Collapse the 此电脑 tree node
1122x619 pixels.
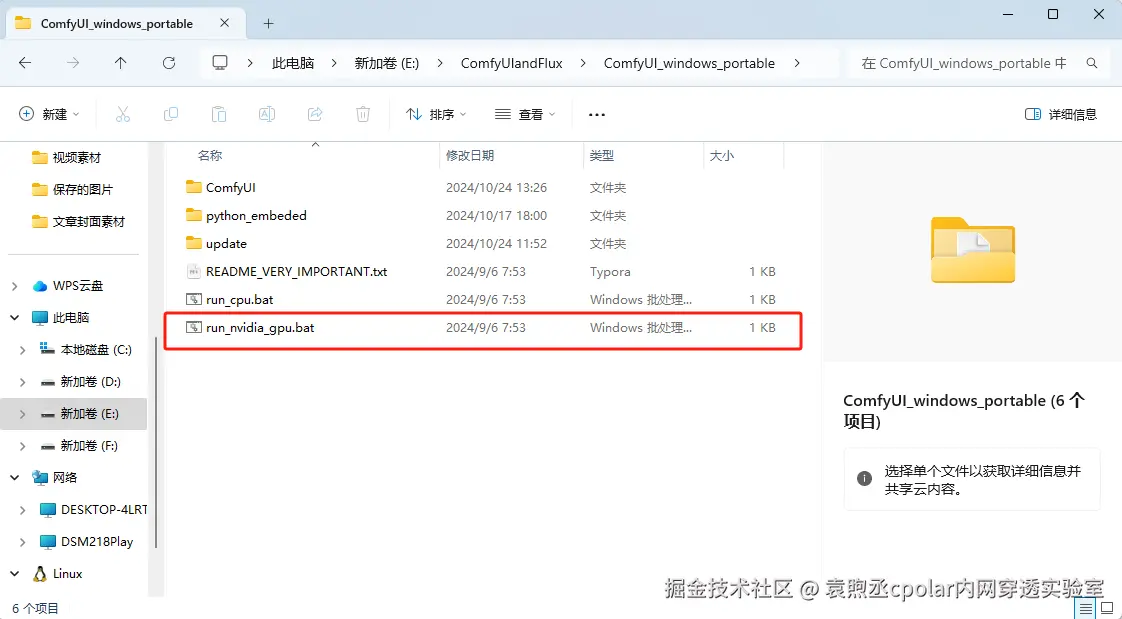15,318
